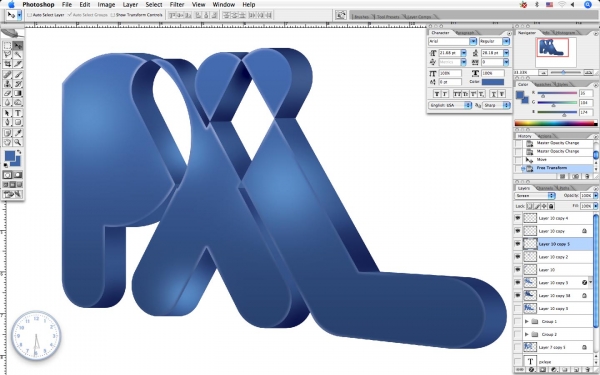Screen dimensions: 600x375
Task: Expand the Group 2 folder
Action: (527, 334)
